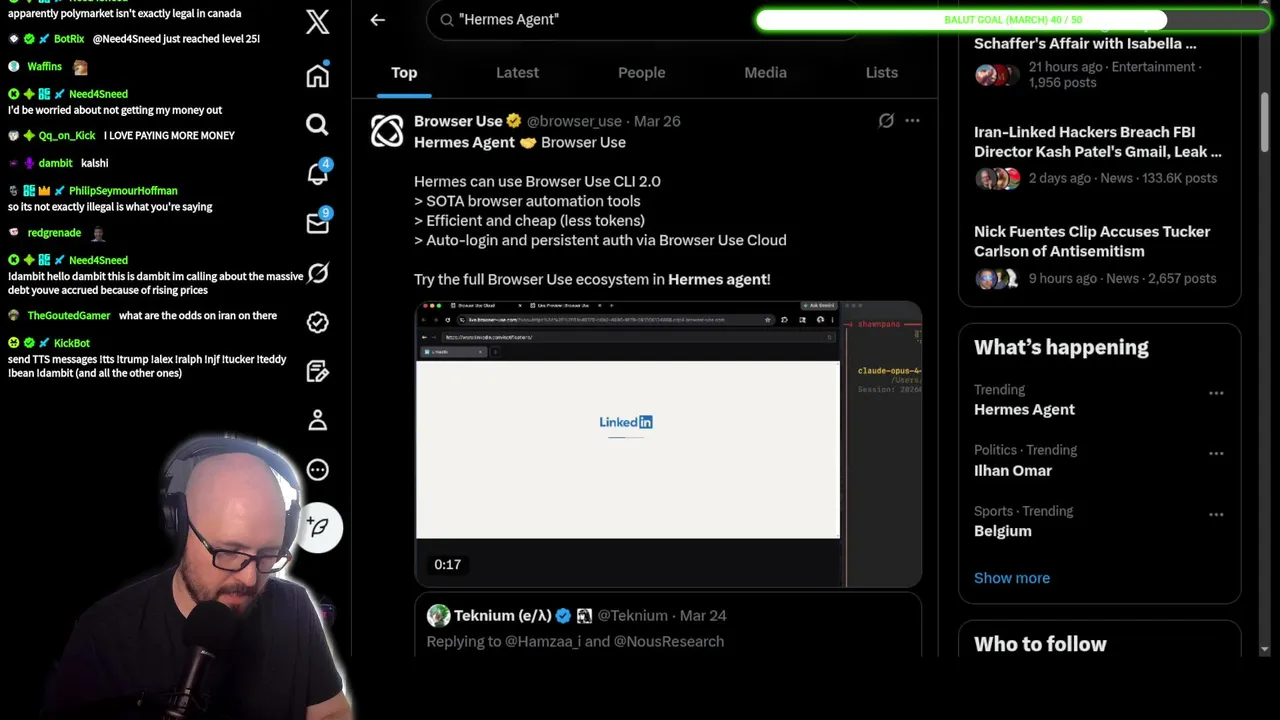Open Browser Use profile avatar
This screenshot has width=1280, height=720.
tap(387, 131)
